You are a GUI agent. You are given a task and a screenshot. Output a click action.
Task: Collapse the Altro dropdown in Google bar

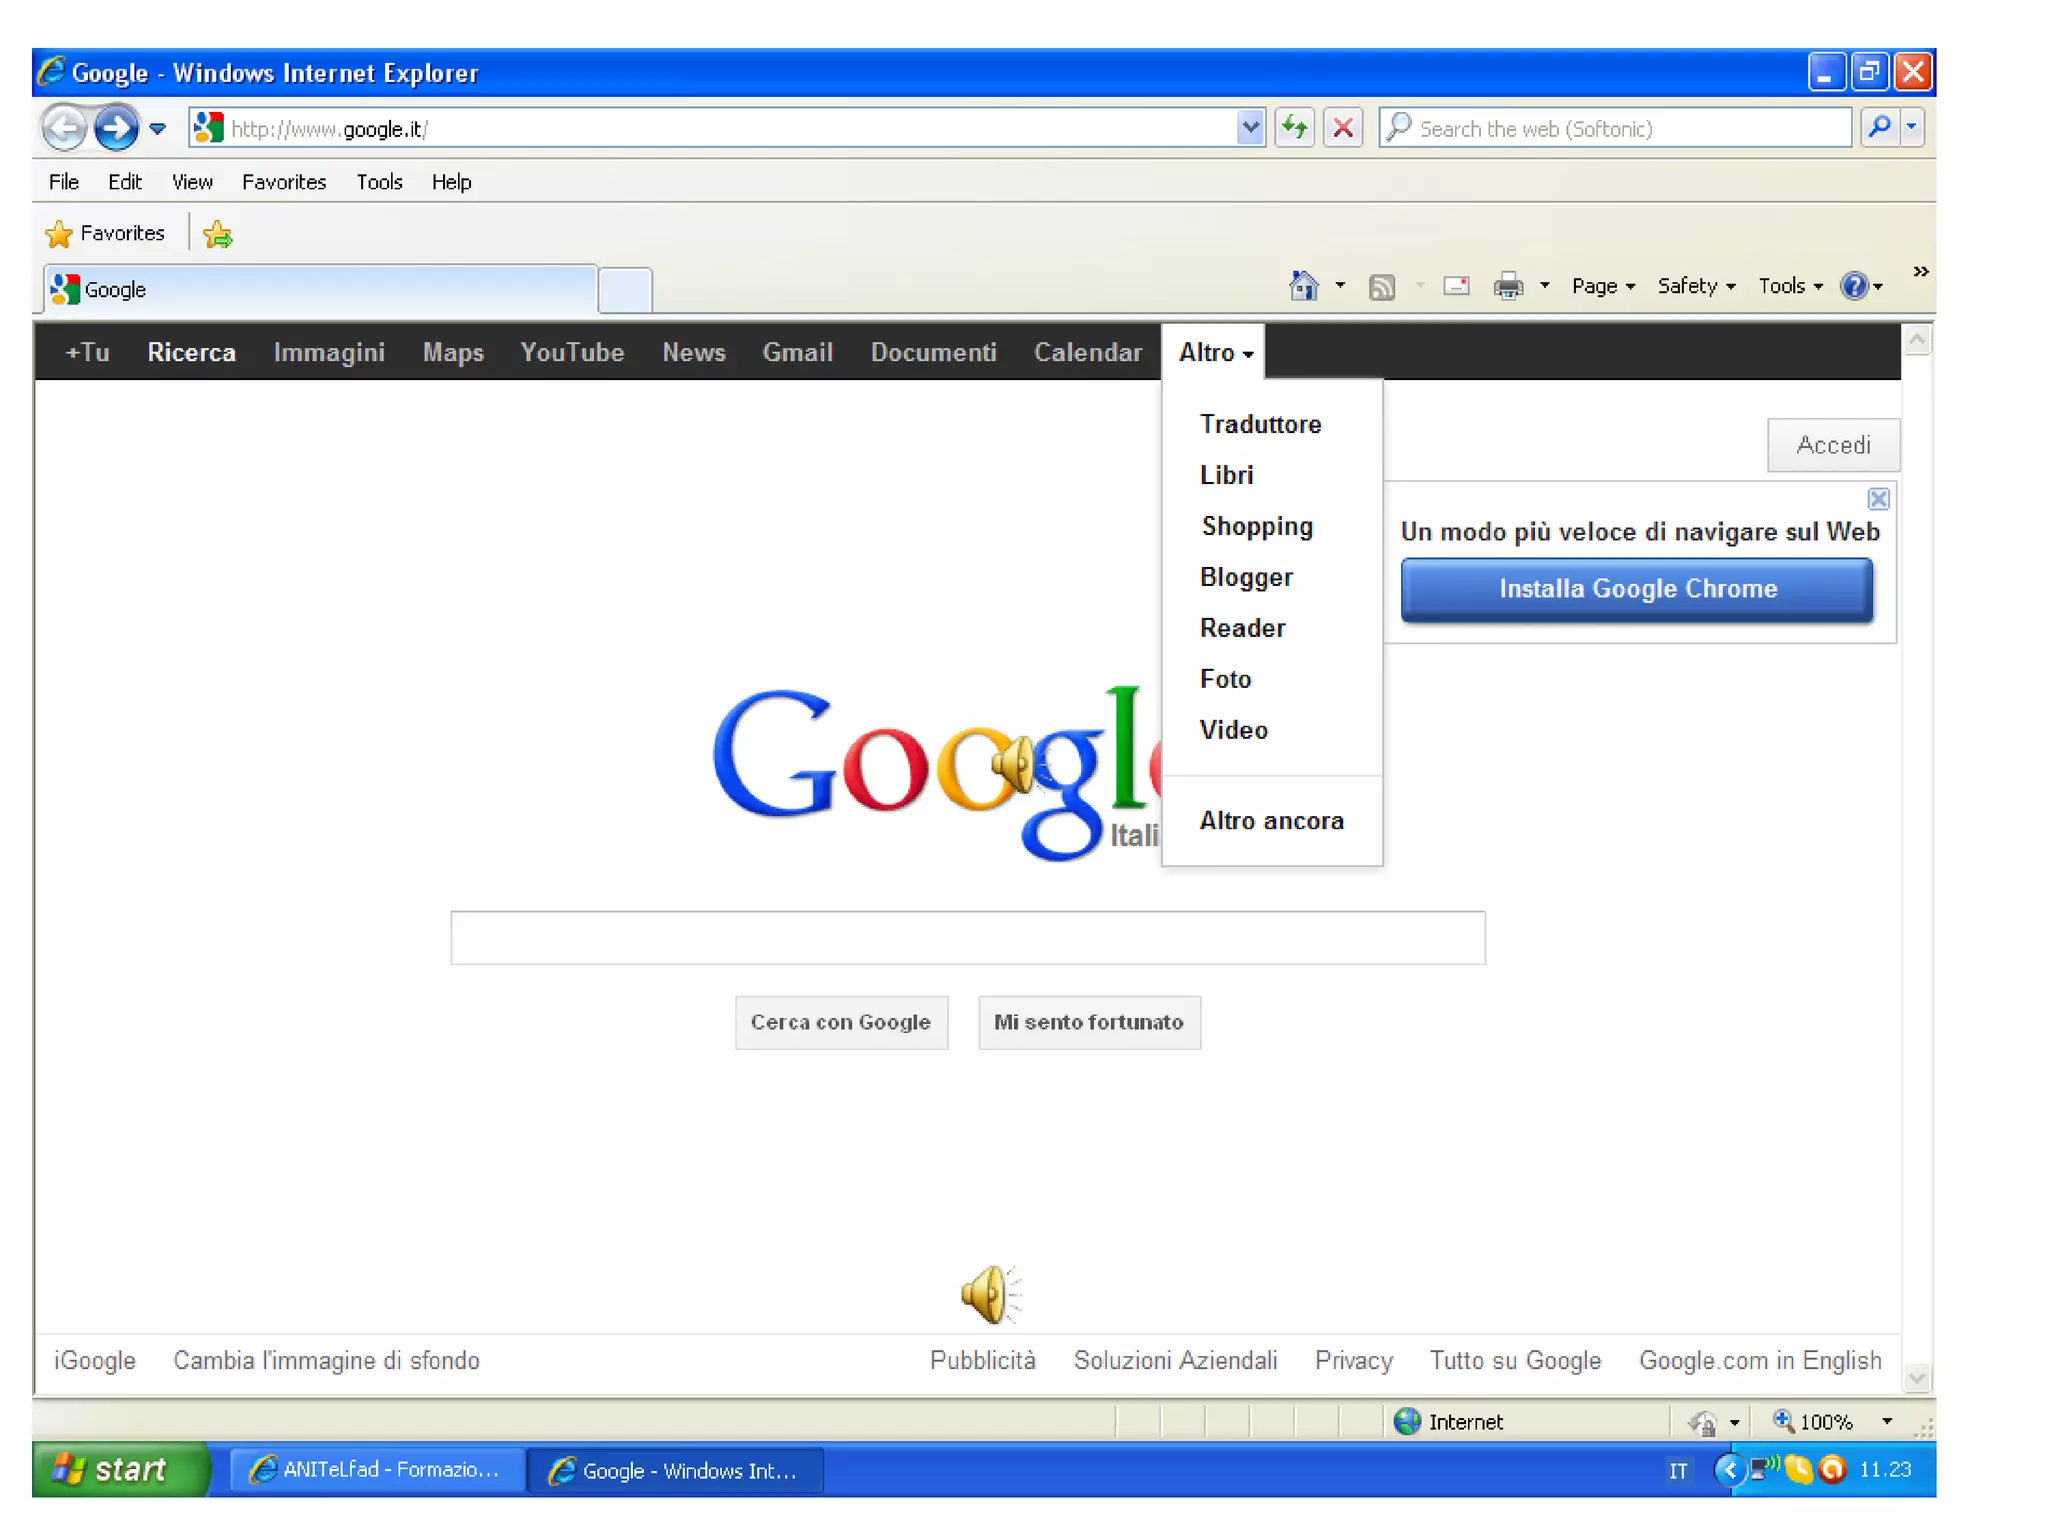[1214, 352]
